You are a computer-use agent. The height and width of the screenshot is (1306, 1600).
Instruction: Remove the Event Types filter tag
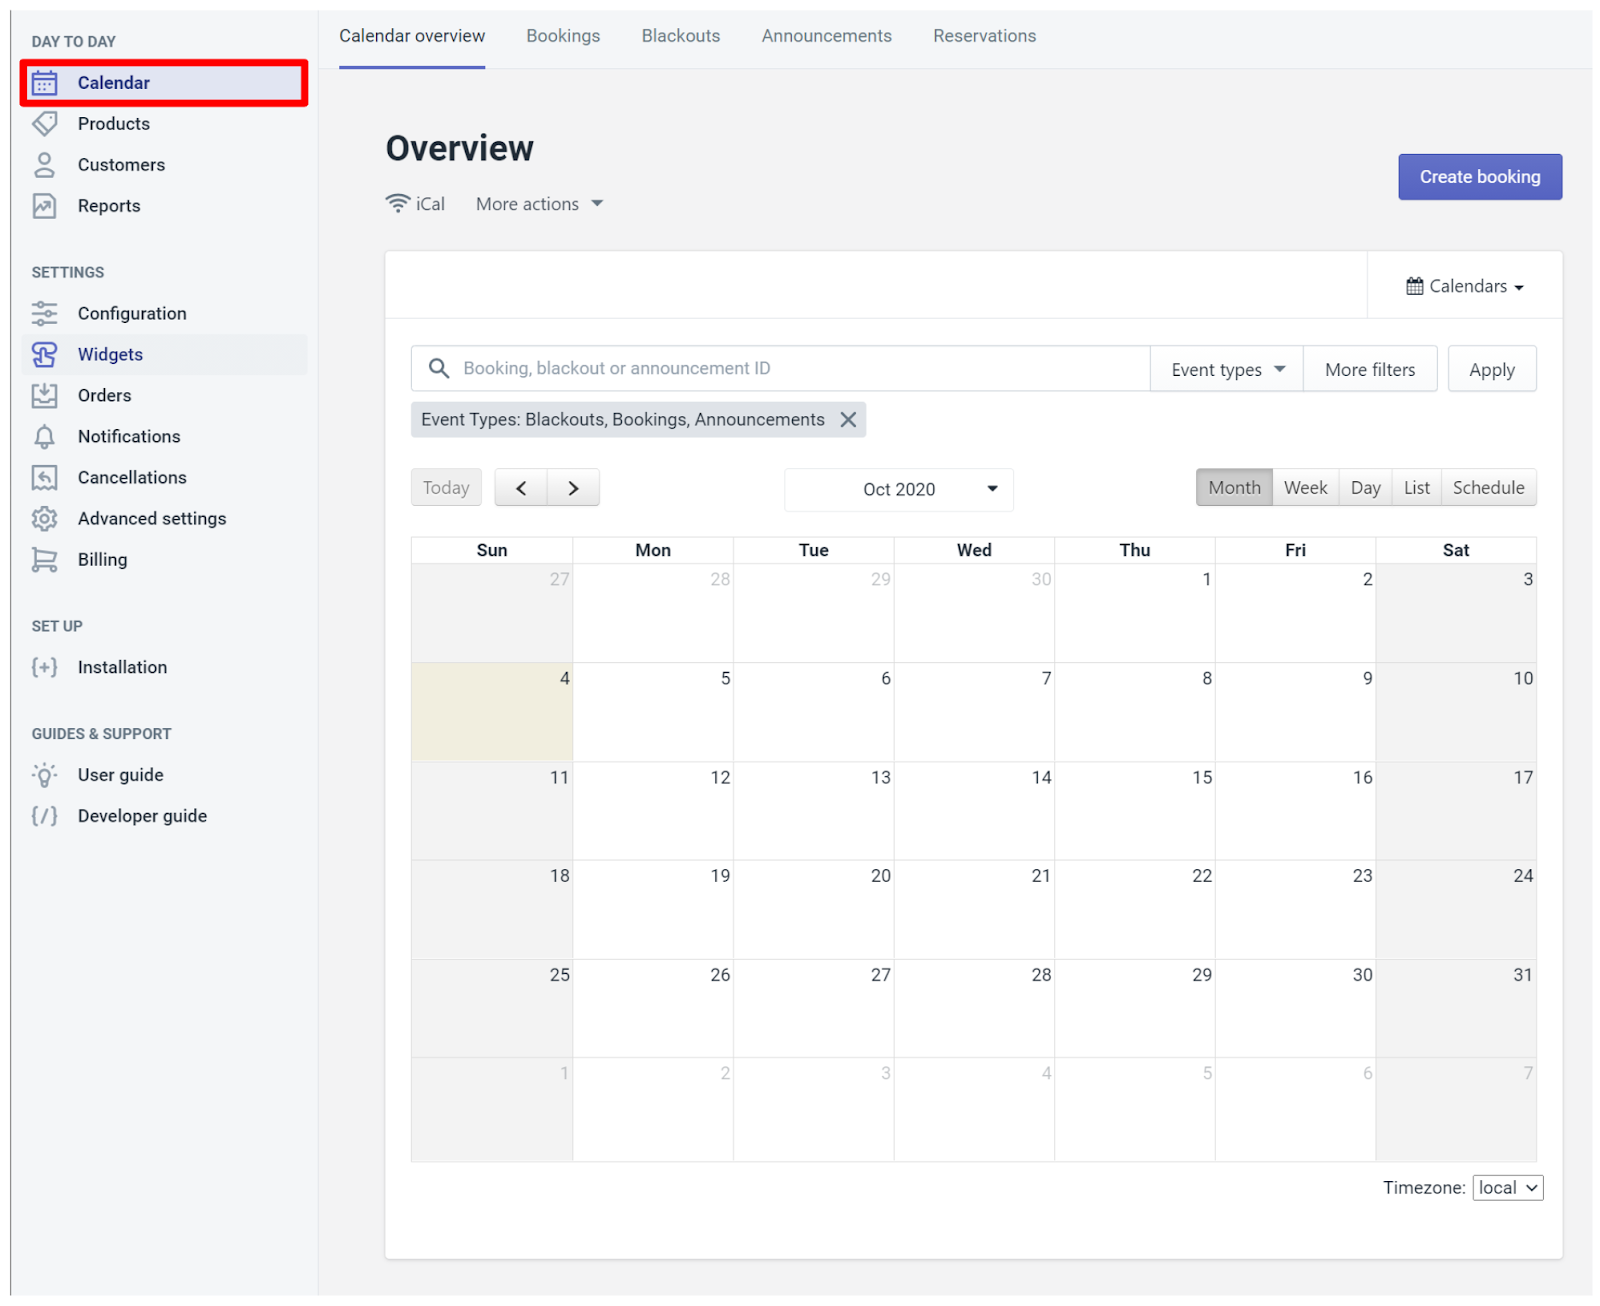[848, 420]
